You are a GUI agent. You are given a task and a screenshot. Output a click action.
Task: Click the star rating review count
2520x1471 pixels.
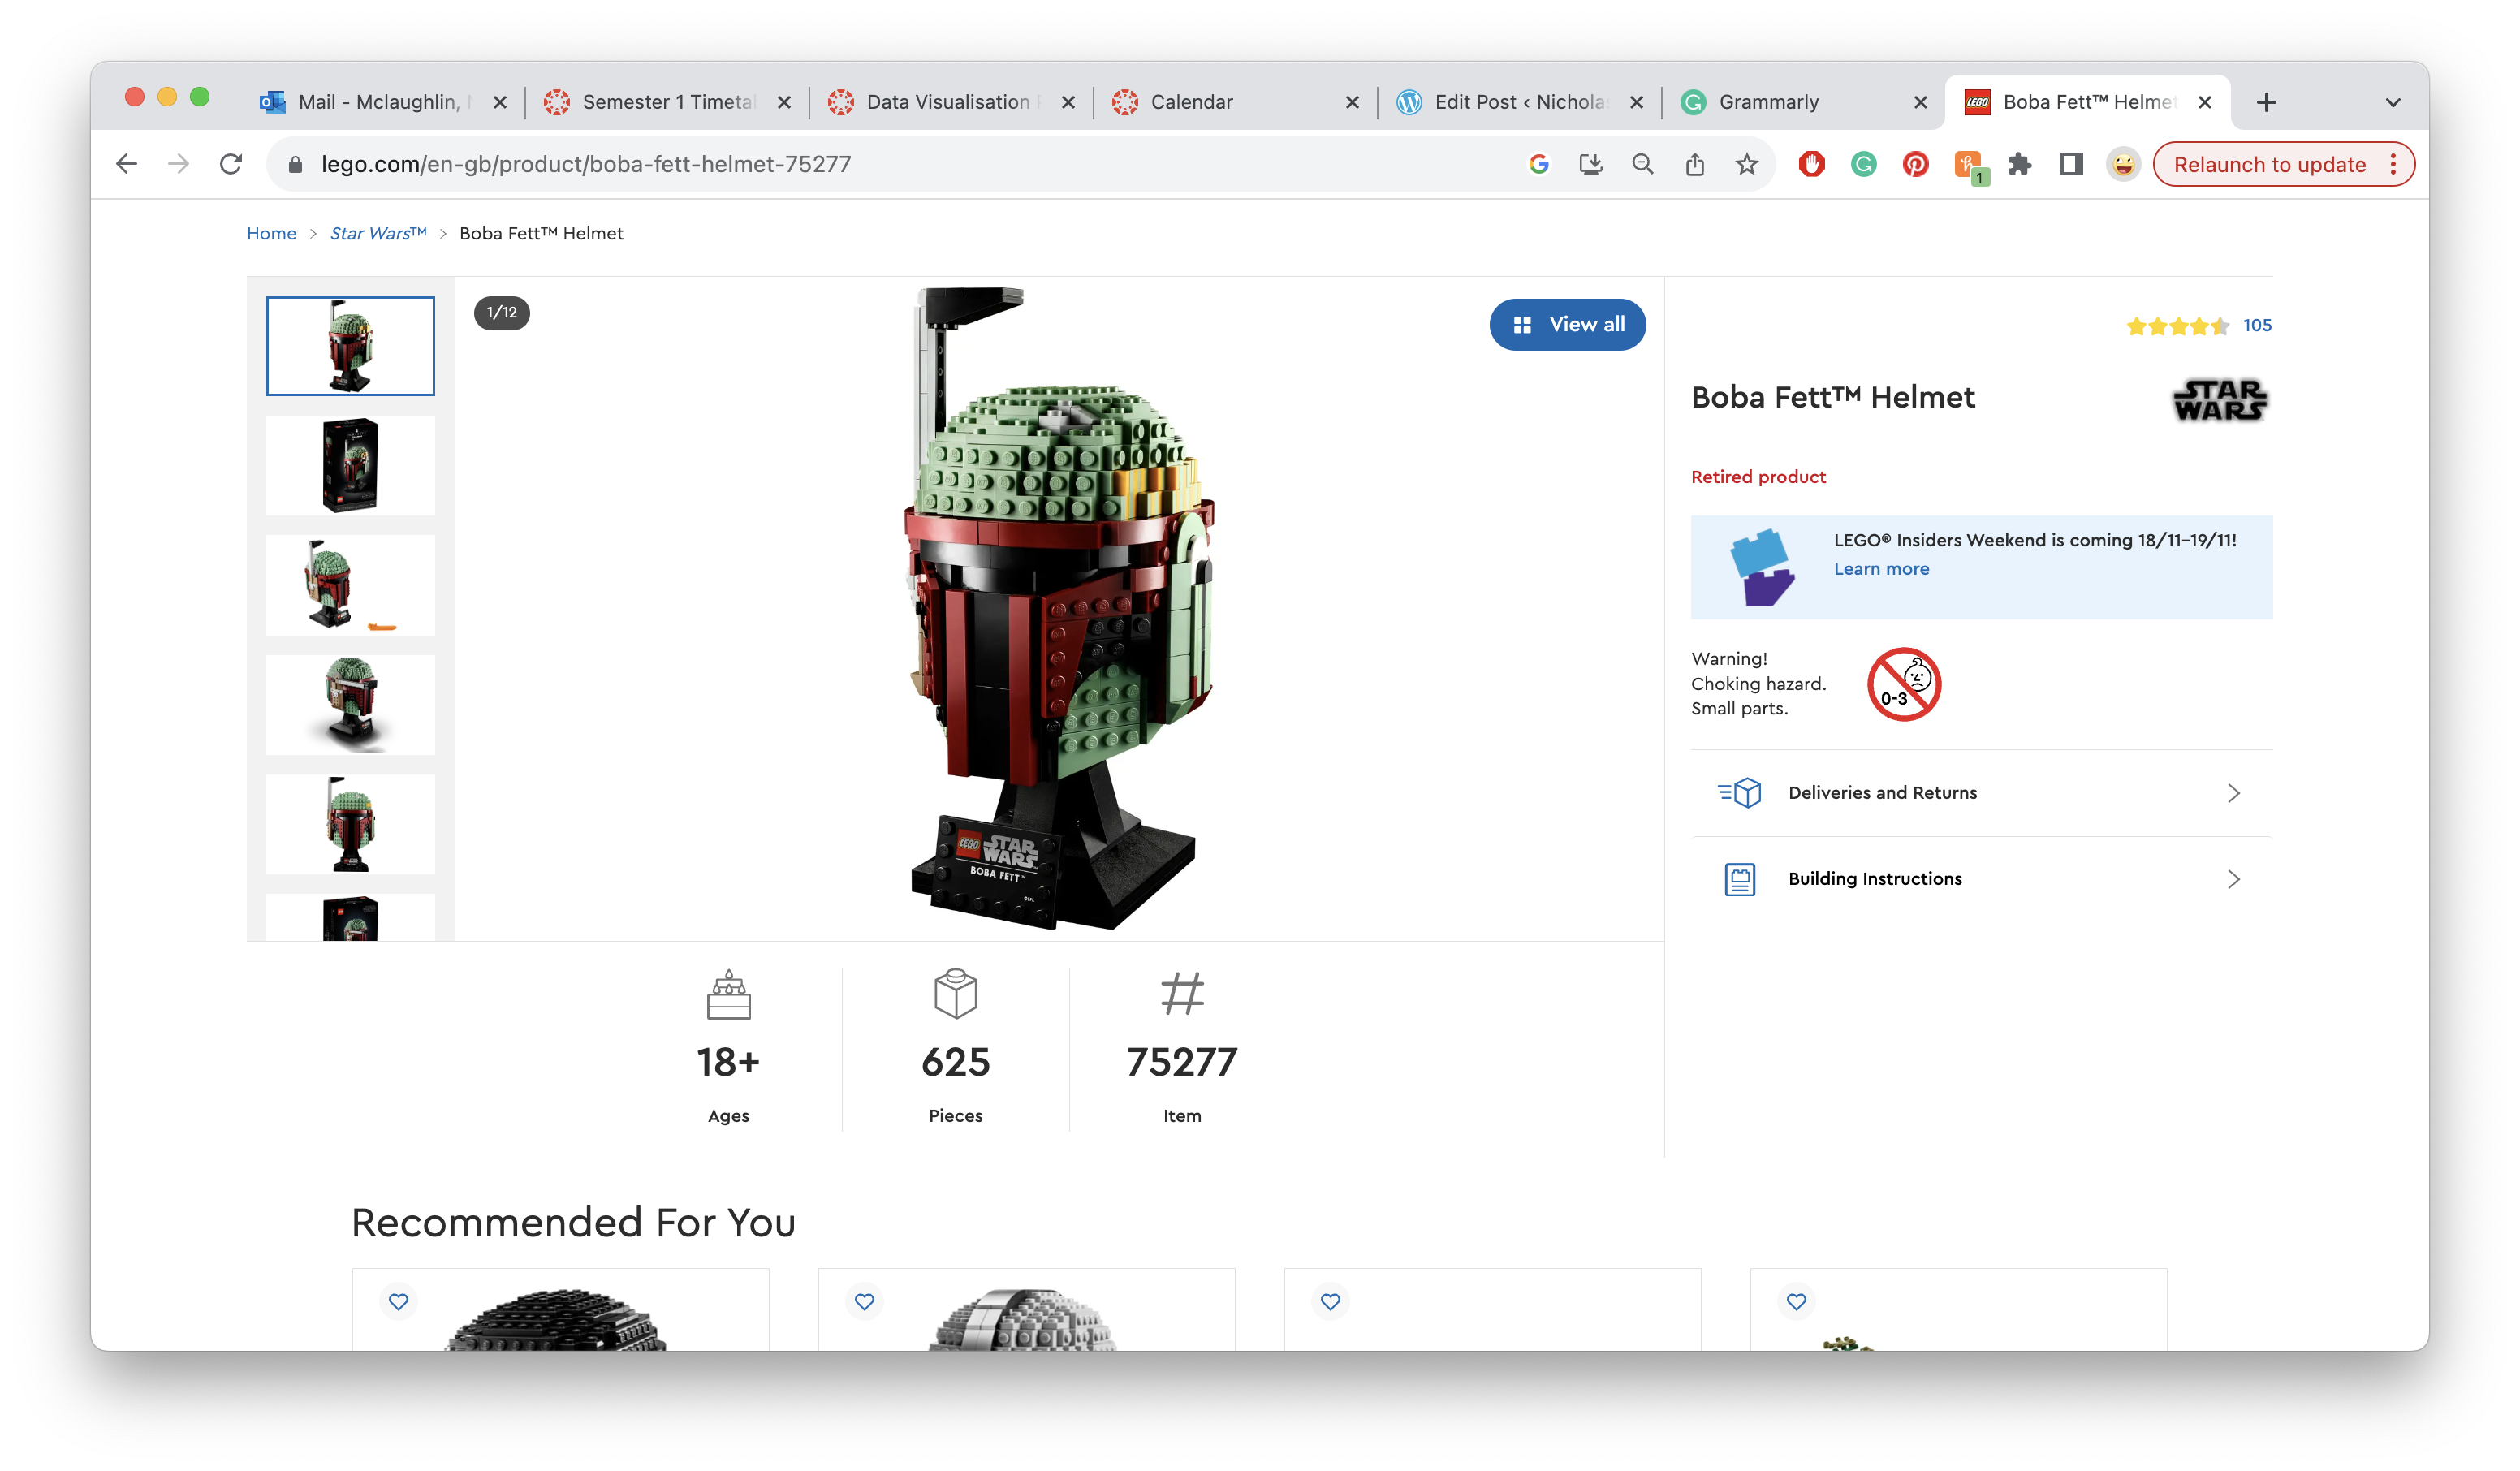[2256, 325]
